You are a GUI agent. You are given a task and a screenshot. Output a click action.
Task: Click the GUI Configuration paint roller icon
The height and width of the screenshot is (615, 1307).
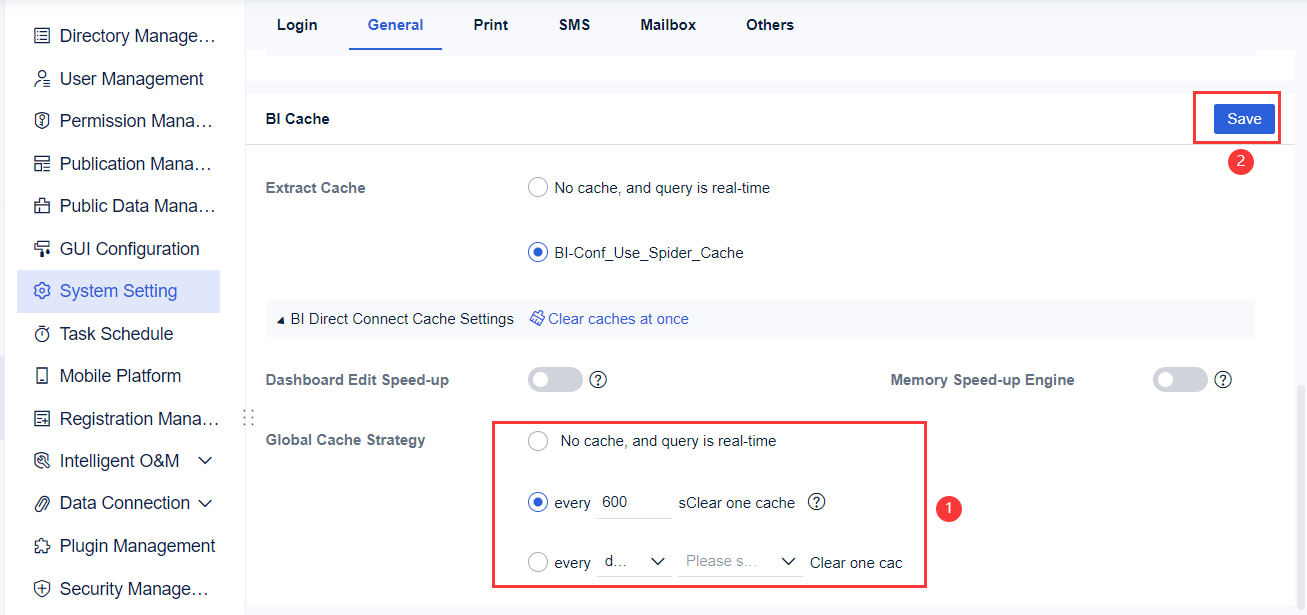[x=42, y=249]
